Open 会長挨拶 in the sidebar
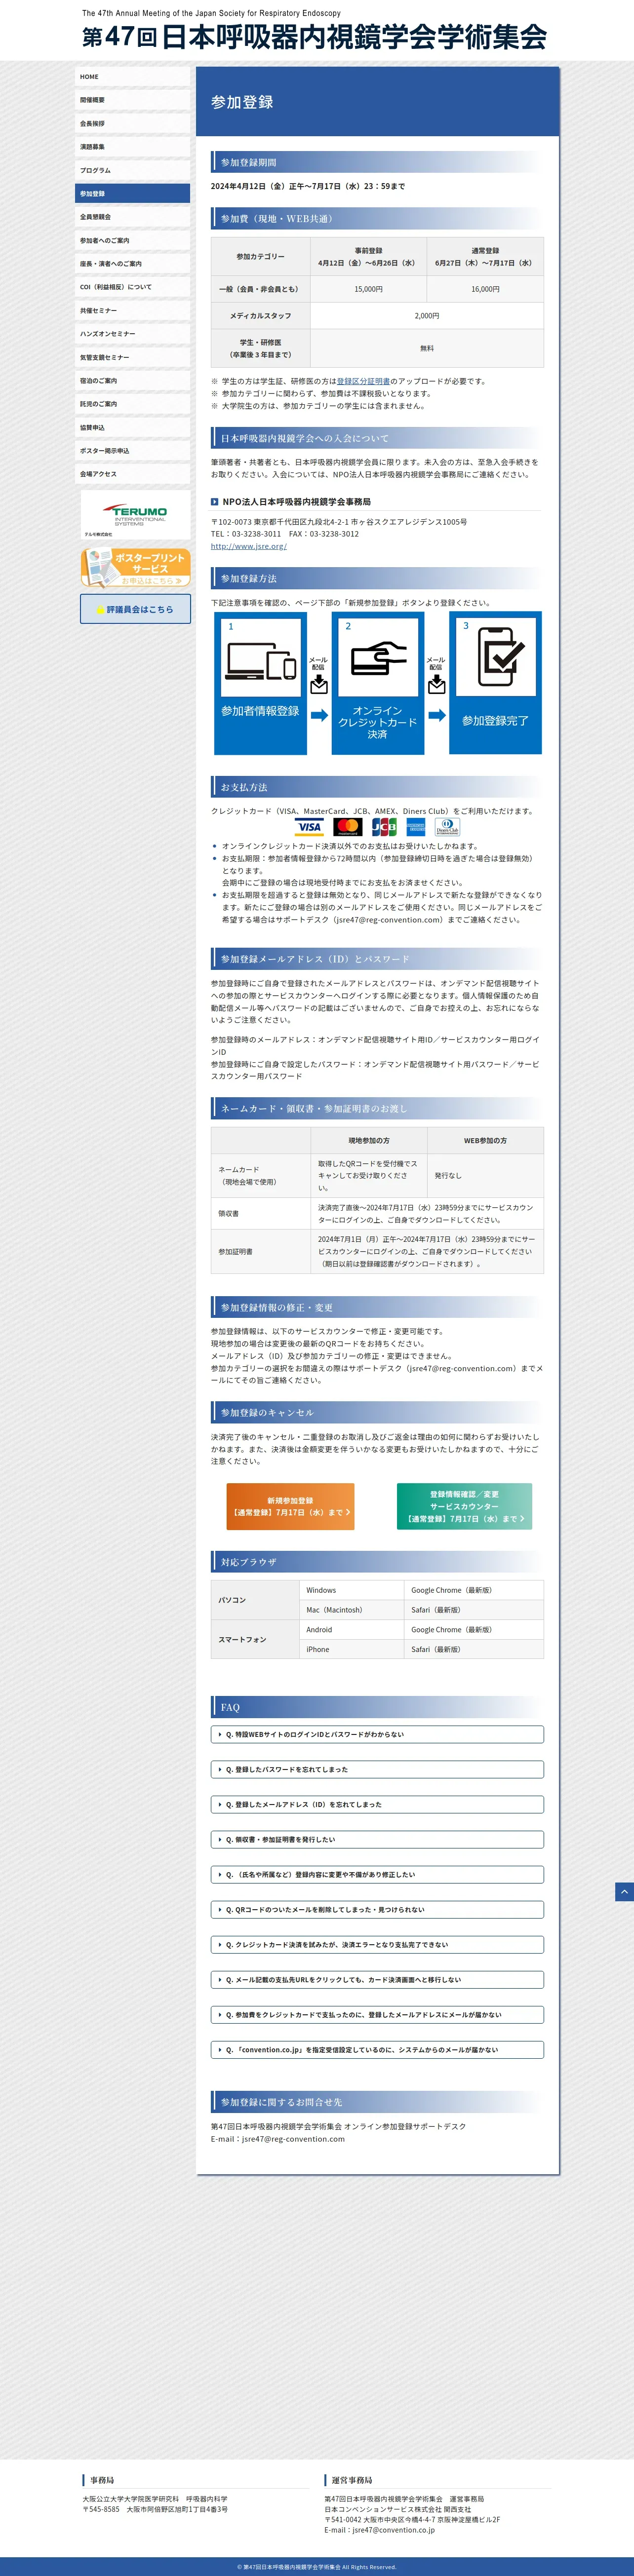 133,124
